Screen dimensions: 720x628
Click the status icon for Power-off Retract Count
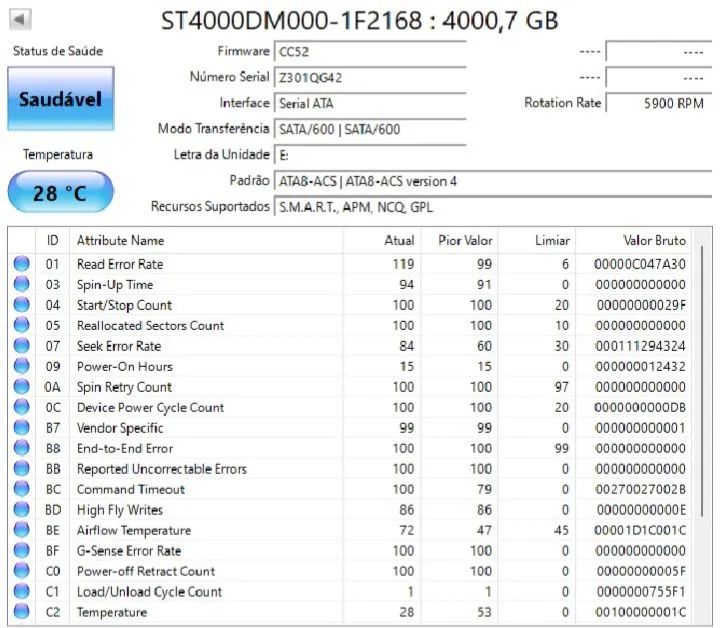22,571
